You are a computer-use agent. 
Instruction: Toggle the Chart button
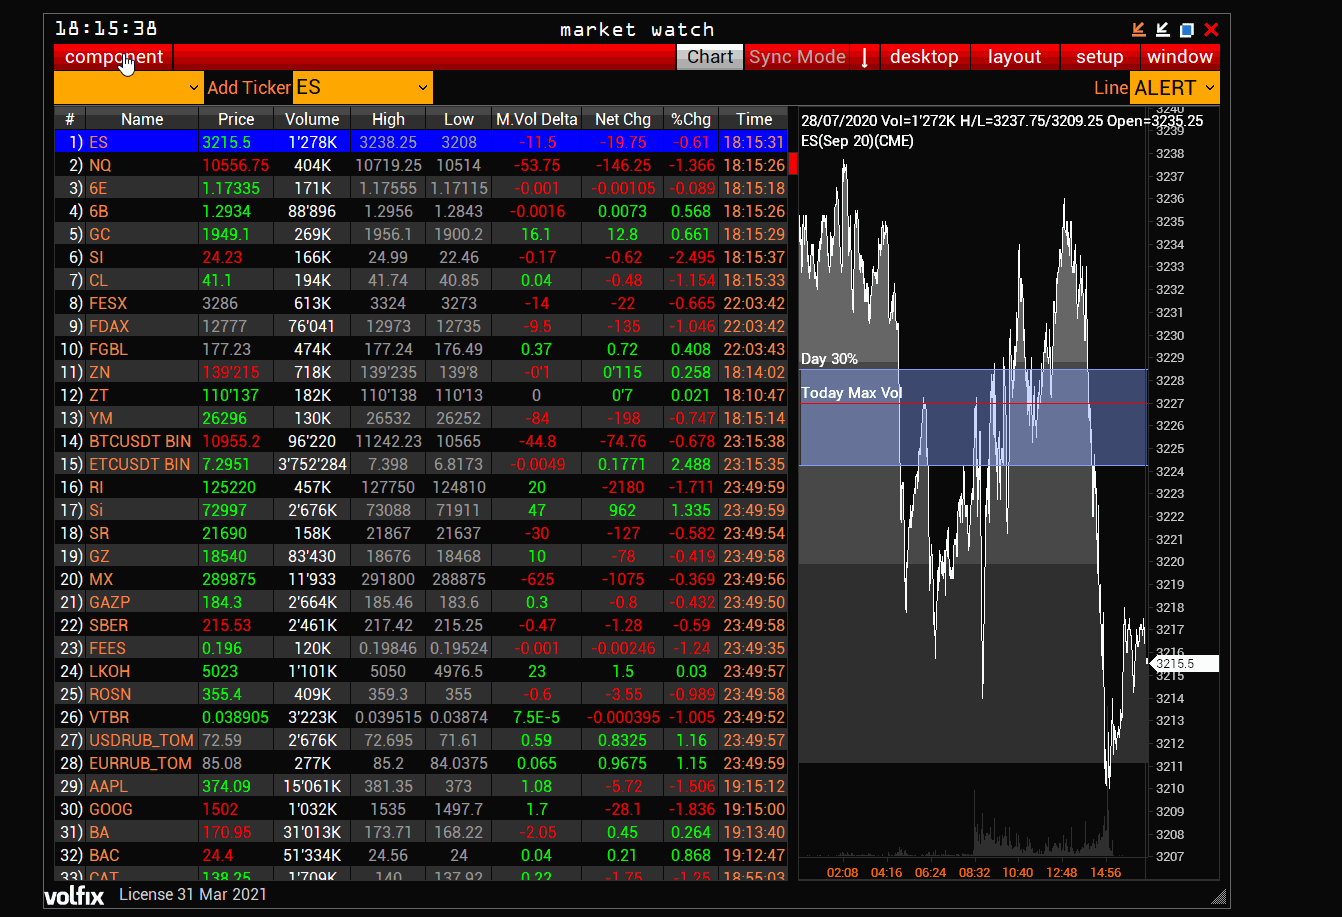[x=710, y=57]
